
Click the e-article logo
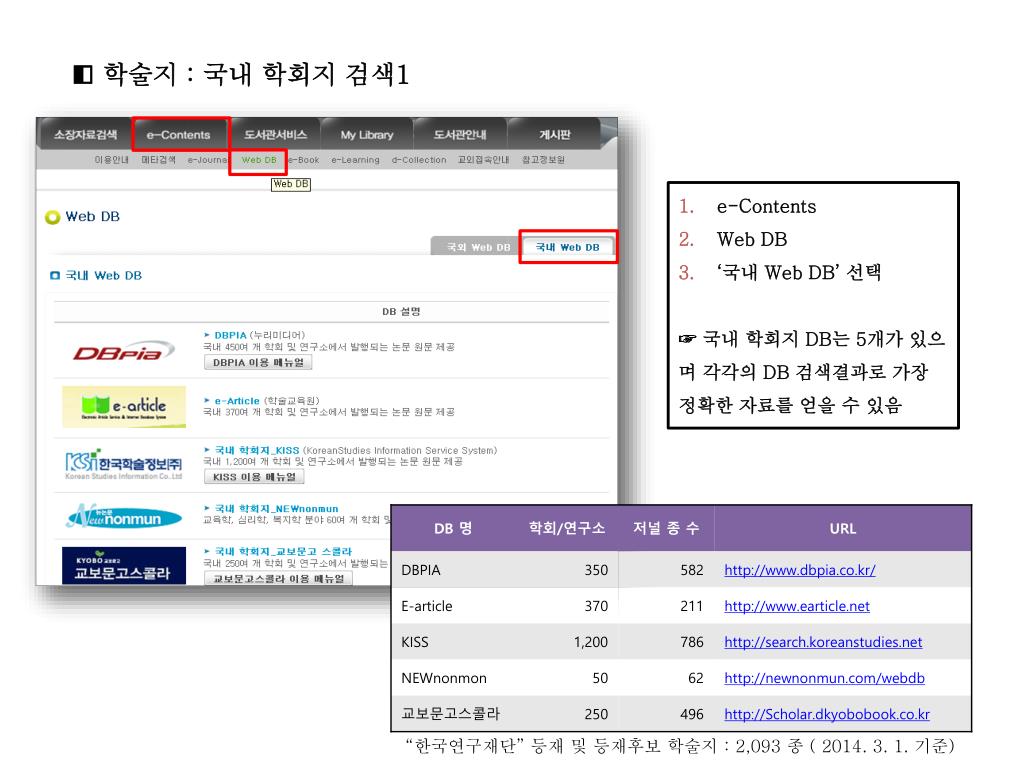coord(123,406)
